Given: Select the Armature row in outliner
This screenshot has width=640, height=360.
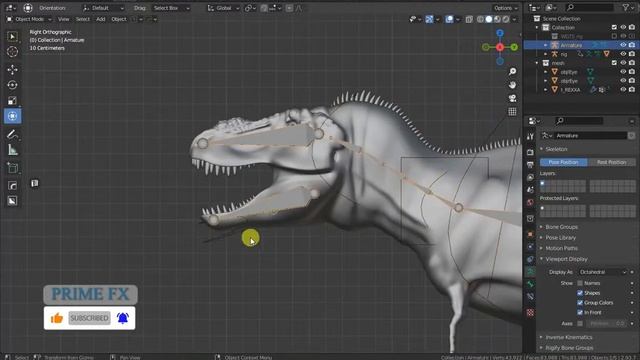Looking at the screenshot, I should tap(580, 45).
